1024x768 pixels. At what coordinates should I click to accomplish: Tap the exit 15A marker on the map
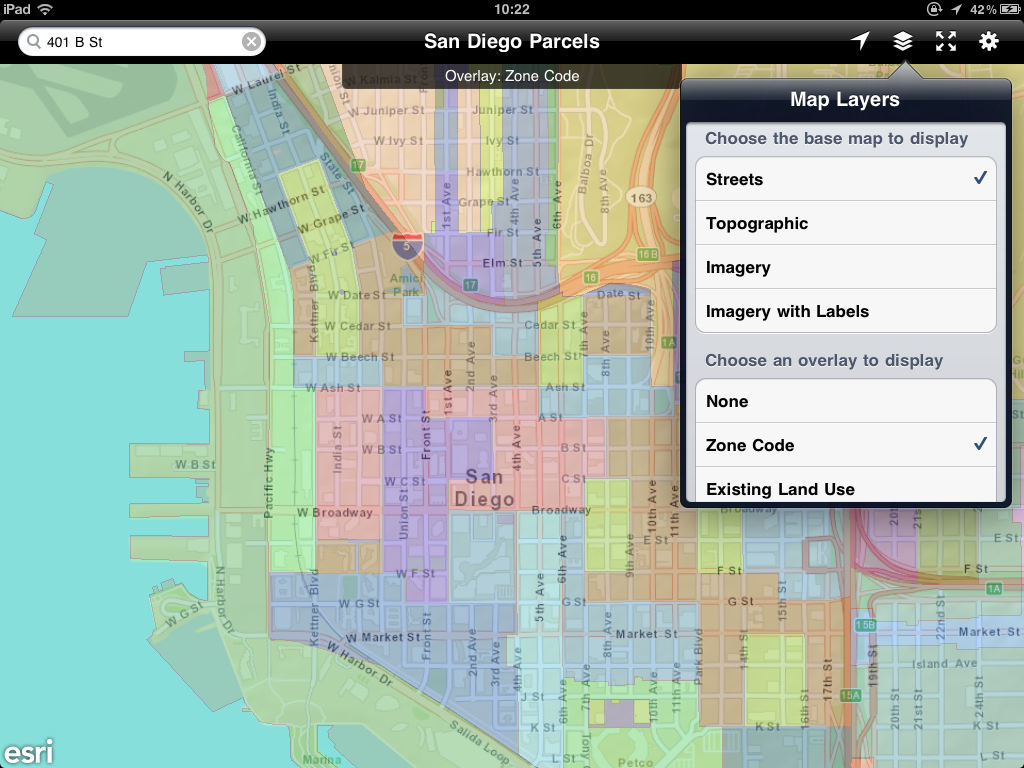(x=850, y=695)
